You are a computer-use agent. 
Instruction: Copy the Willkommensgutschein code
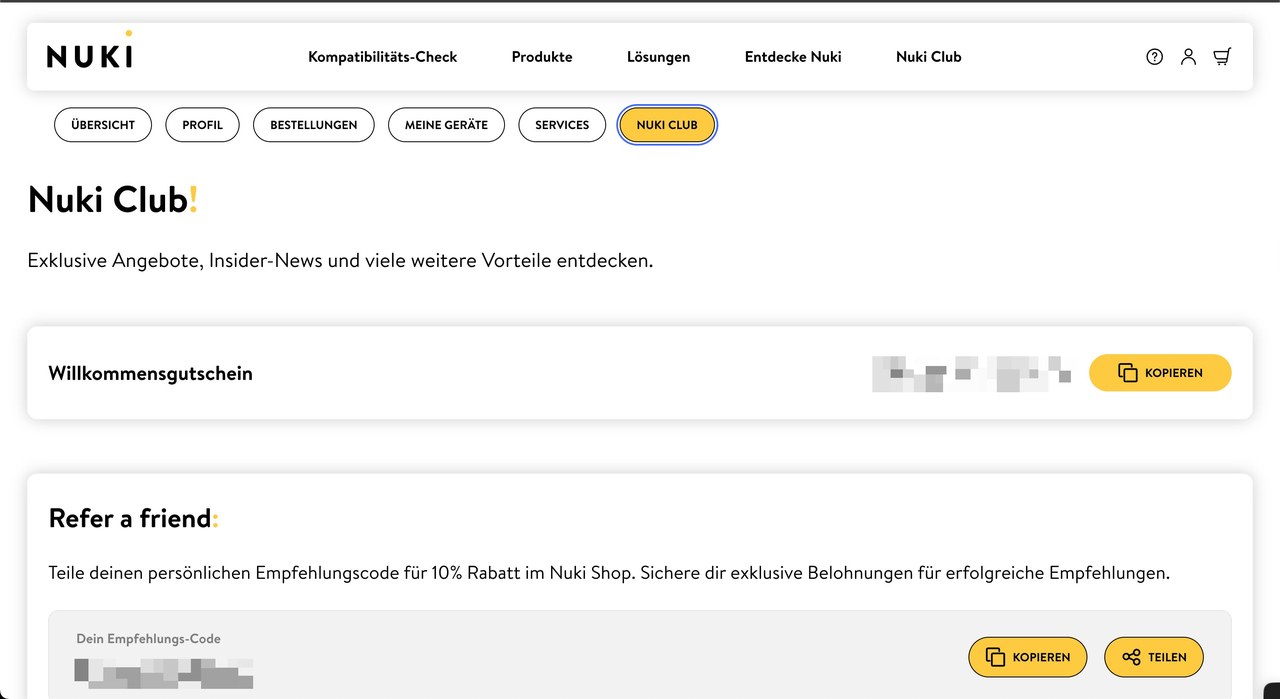point(1159,373)
